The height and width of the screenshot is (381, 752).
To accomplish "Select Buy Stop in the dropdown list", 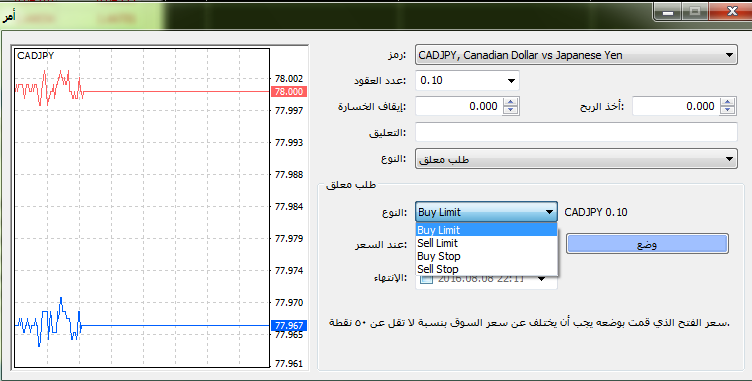I will (x=486, y=256).
